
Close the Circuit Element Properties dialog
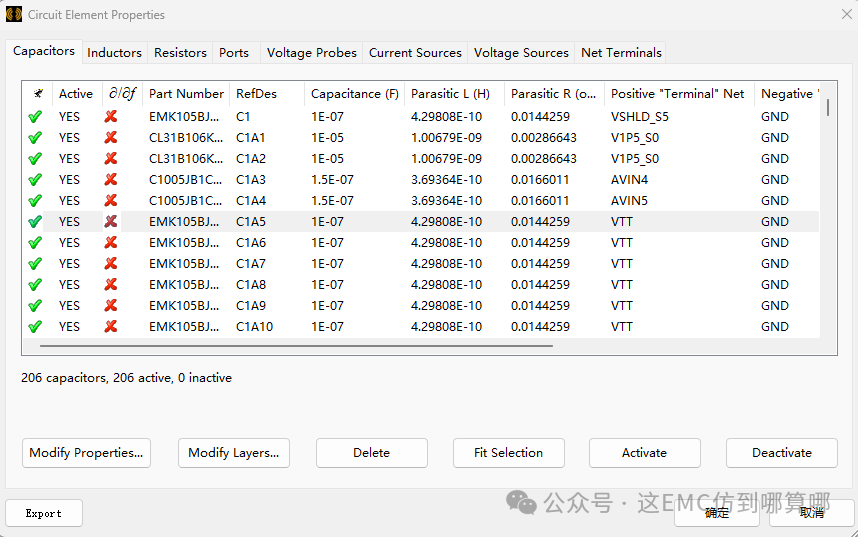click(847, 14)
